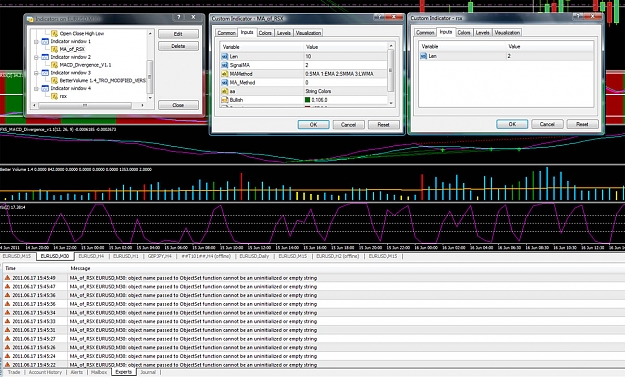Collapse the Indicator window 4 tree node
This screenshot has height=377, width=625.
tap(36, 88)
